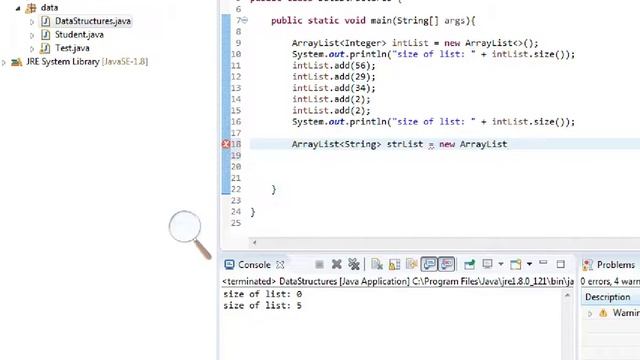Click line number 20 in gutter

pyautogui.click(x=236, y=167)
